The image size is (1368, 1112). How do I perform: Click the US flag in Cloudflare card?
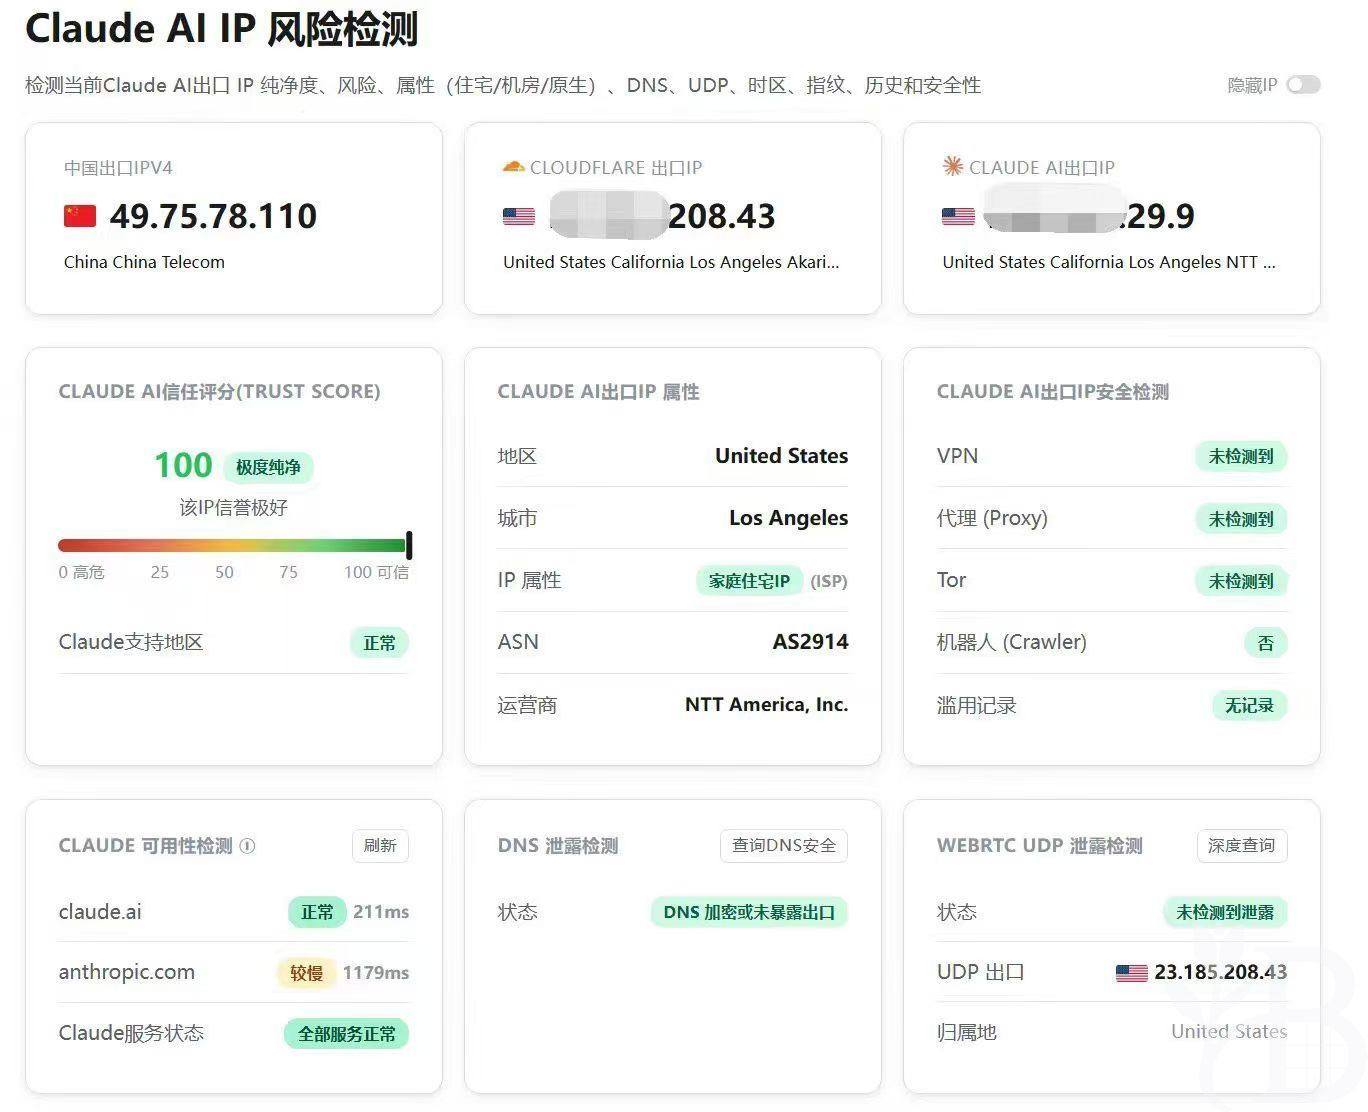click(519, 216)
